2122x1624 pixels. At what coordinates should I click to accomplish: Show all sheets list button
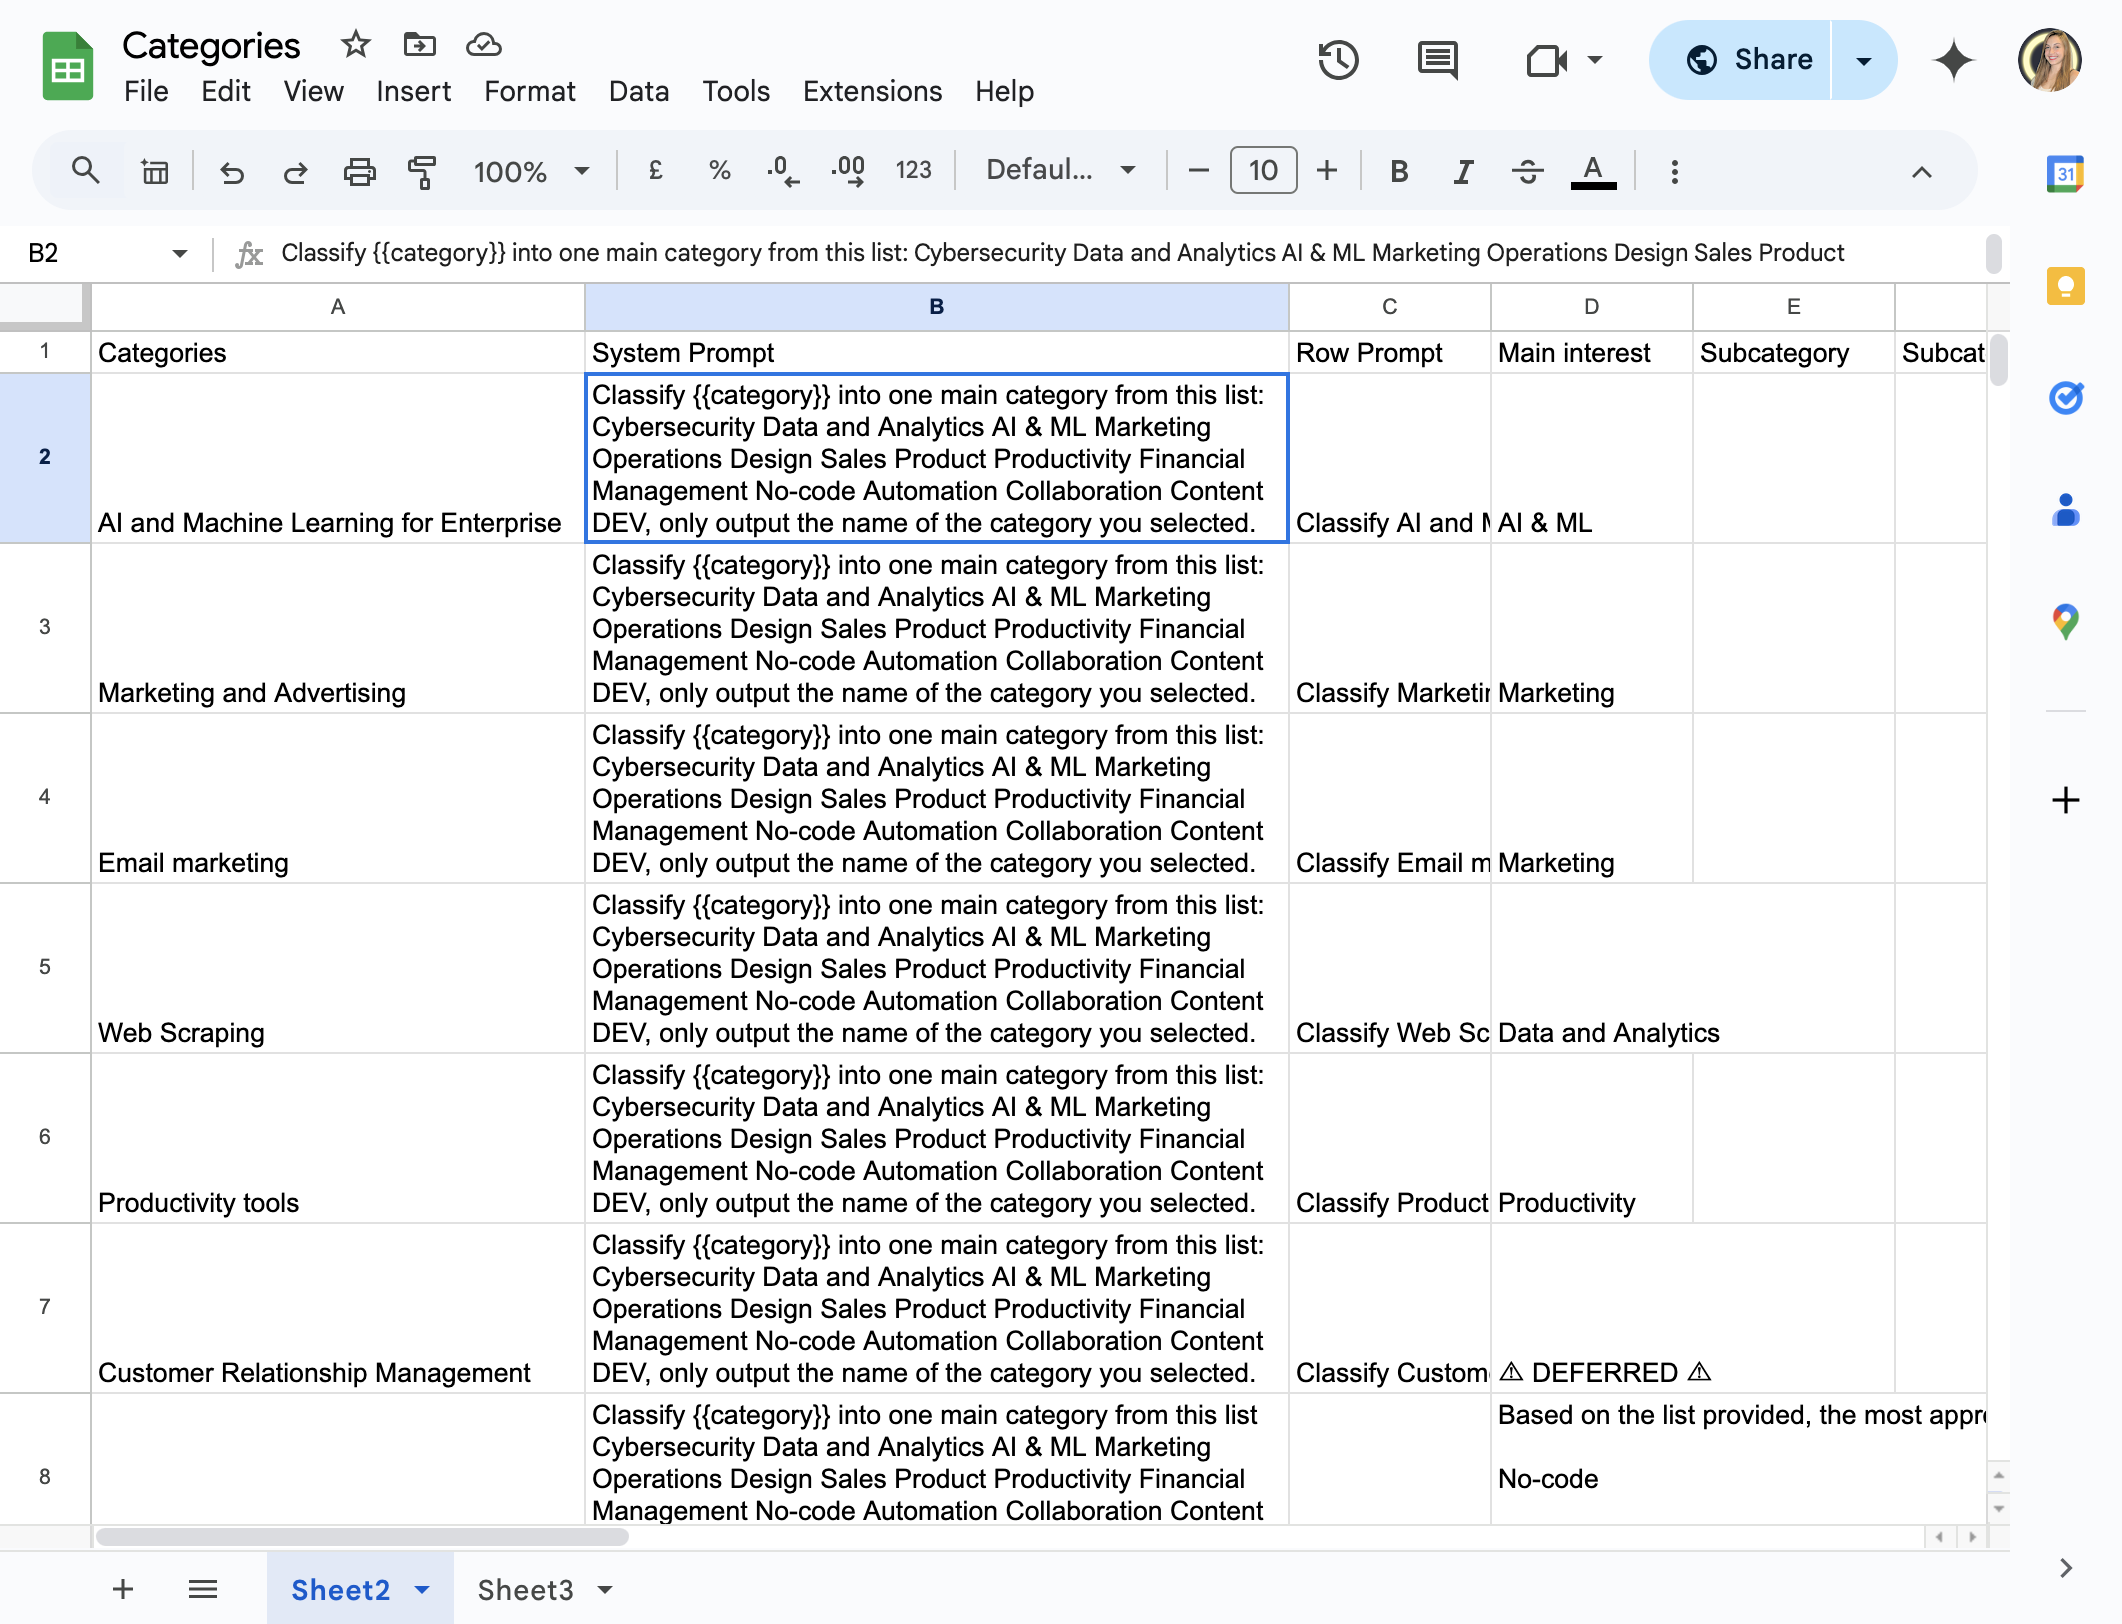(203, 1589)
